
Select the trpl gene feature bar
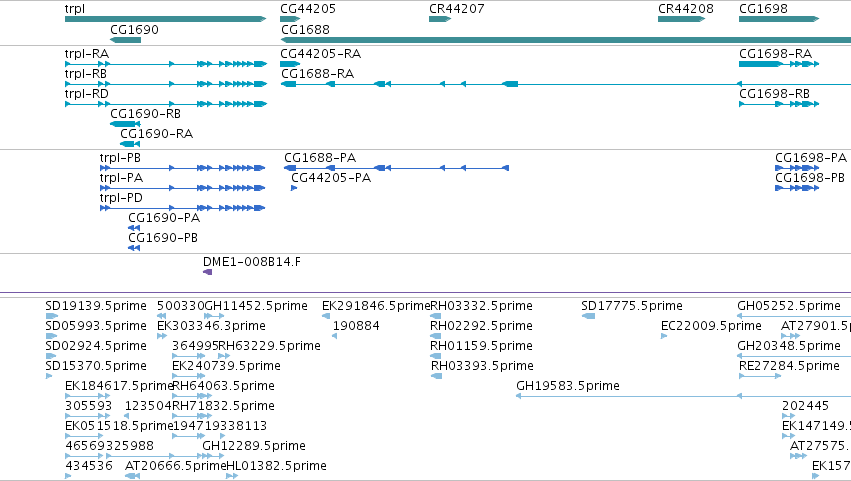point(166,19)
